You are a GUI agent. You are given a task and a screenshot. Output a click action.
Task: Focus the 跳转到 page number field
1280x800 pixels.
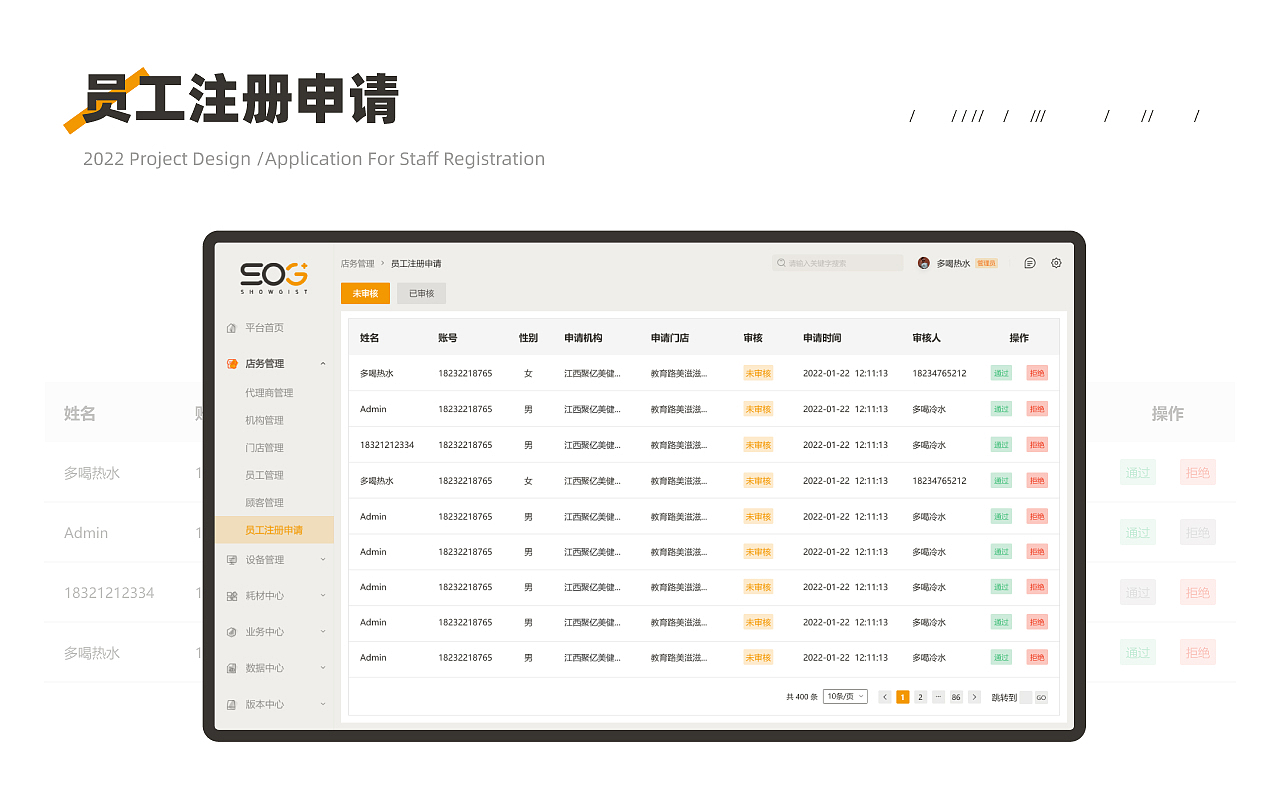pos(1026,698)
